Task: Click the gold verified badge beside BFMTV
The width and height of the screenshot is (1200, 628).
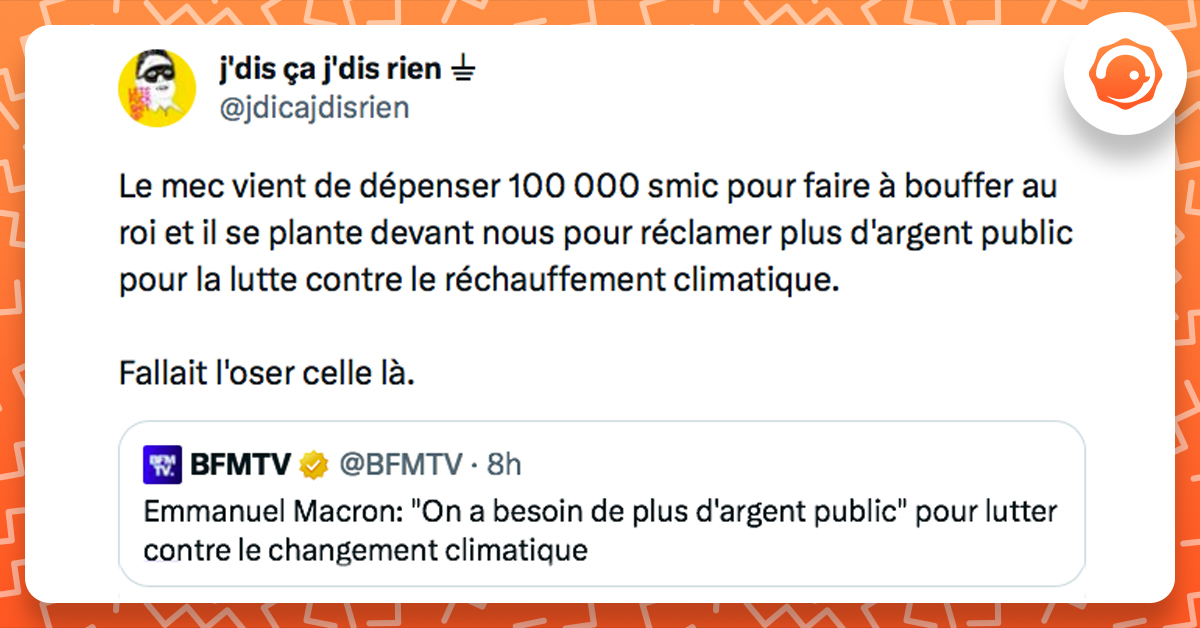Action: tap(312, 465)
